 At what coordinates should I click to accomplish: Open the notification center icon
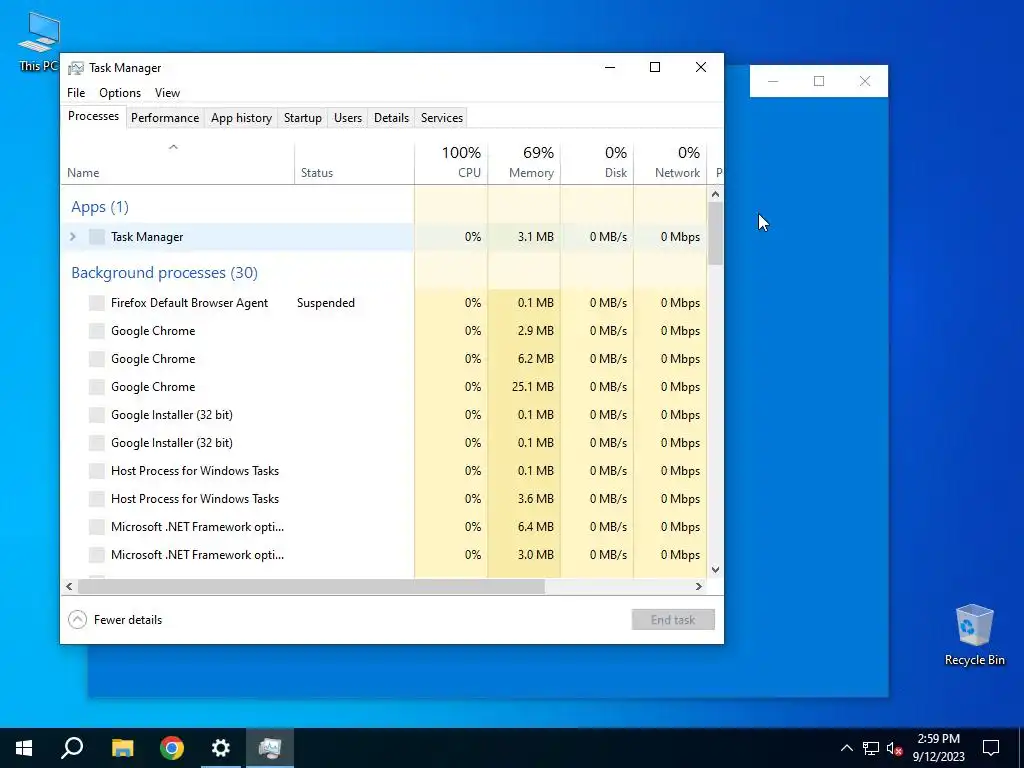991,748
